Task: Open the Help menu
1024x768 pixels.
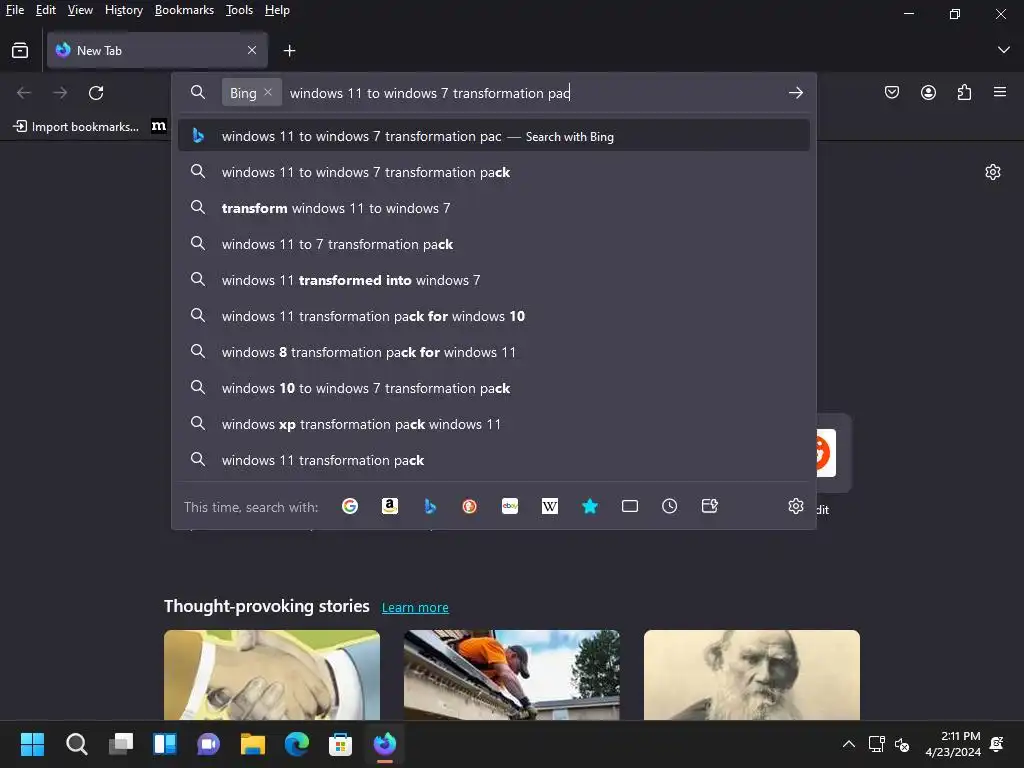Action: coord(277,10)
